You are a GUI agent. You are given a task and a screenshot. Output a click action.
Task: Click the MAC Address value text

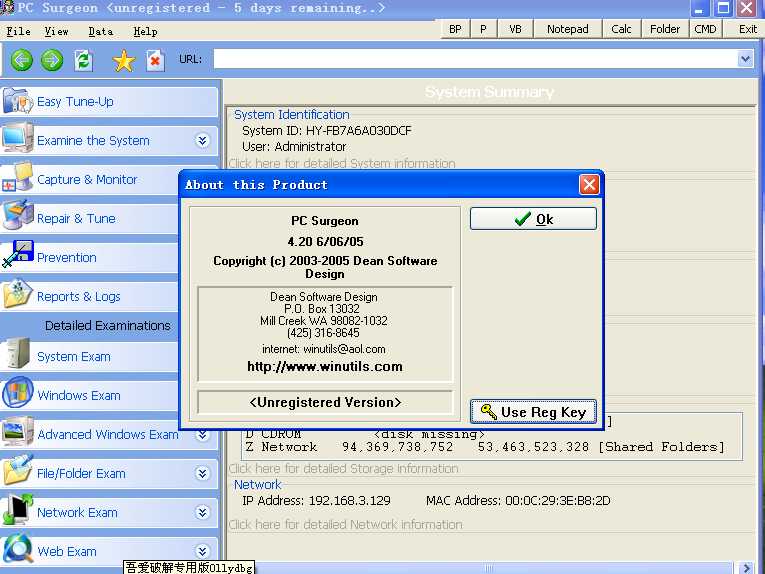click(558, 501)
